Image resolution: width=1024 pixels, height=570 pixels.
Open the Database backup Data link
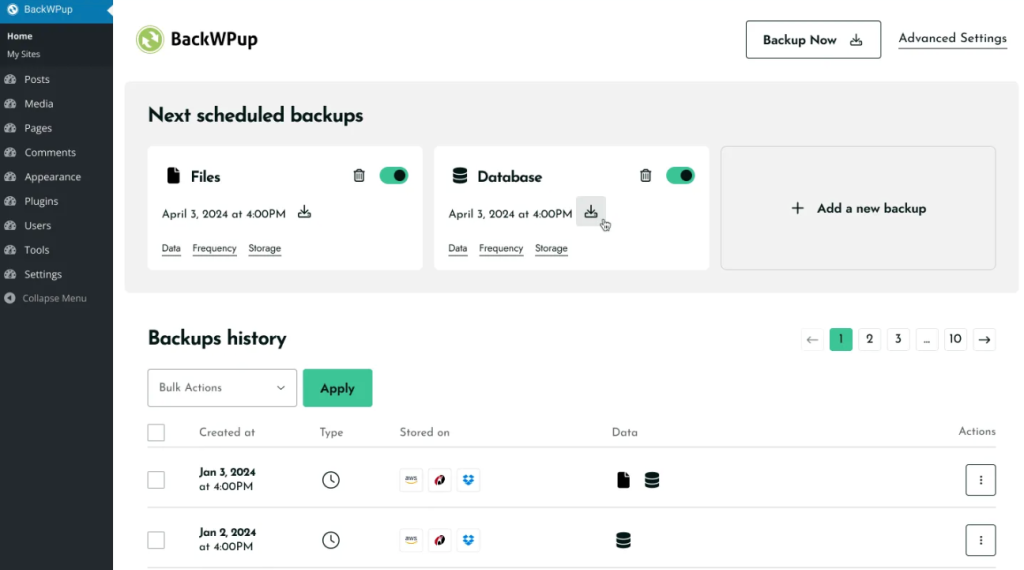coord(458,249)
